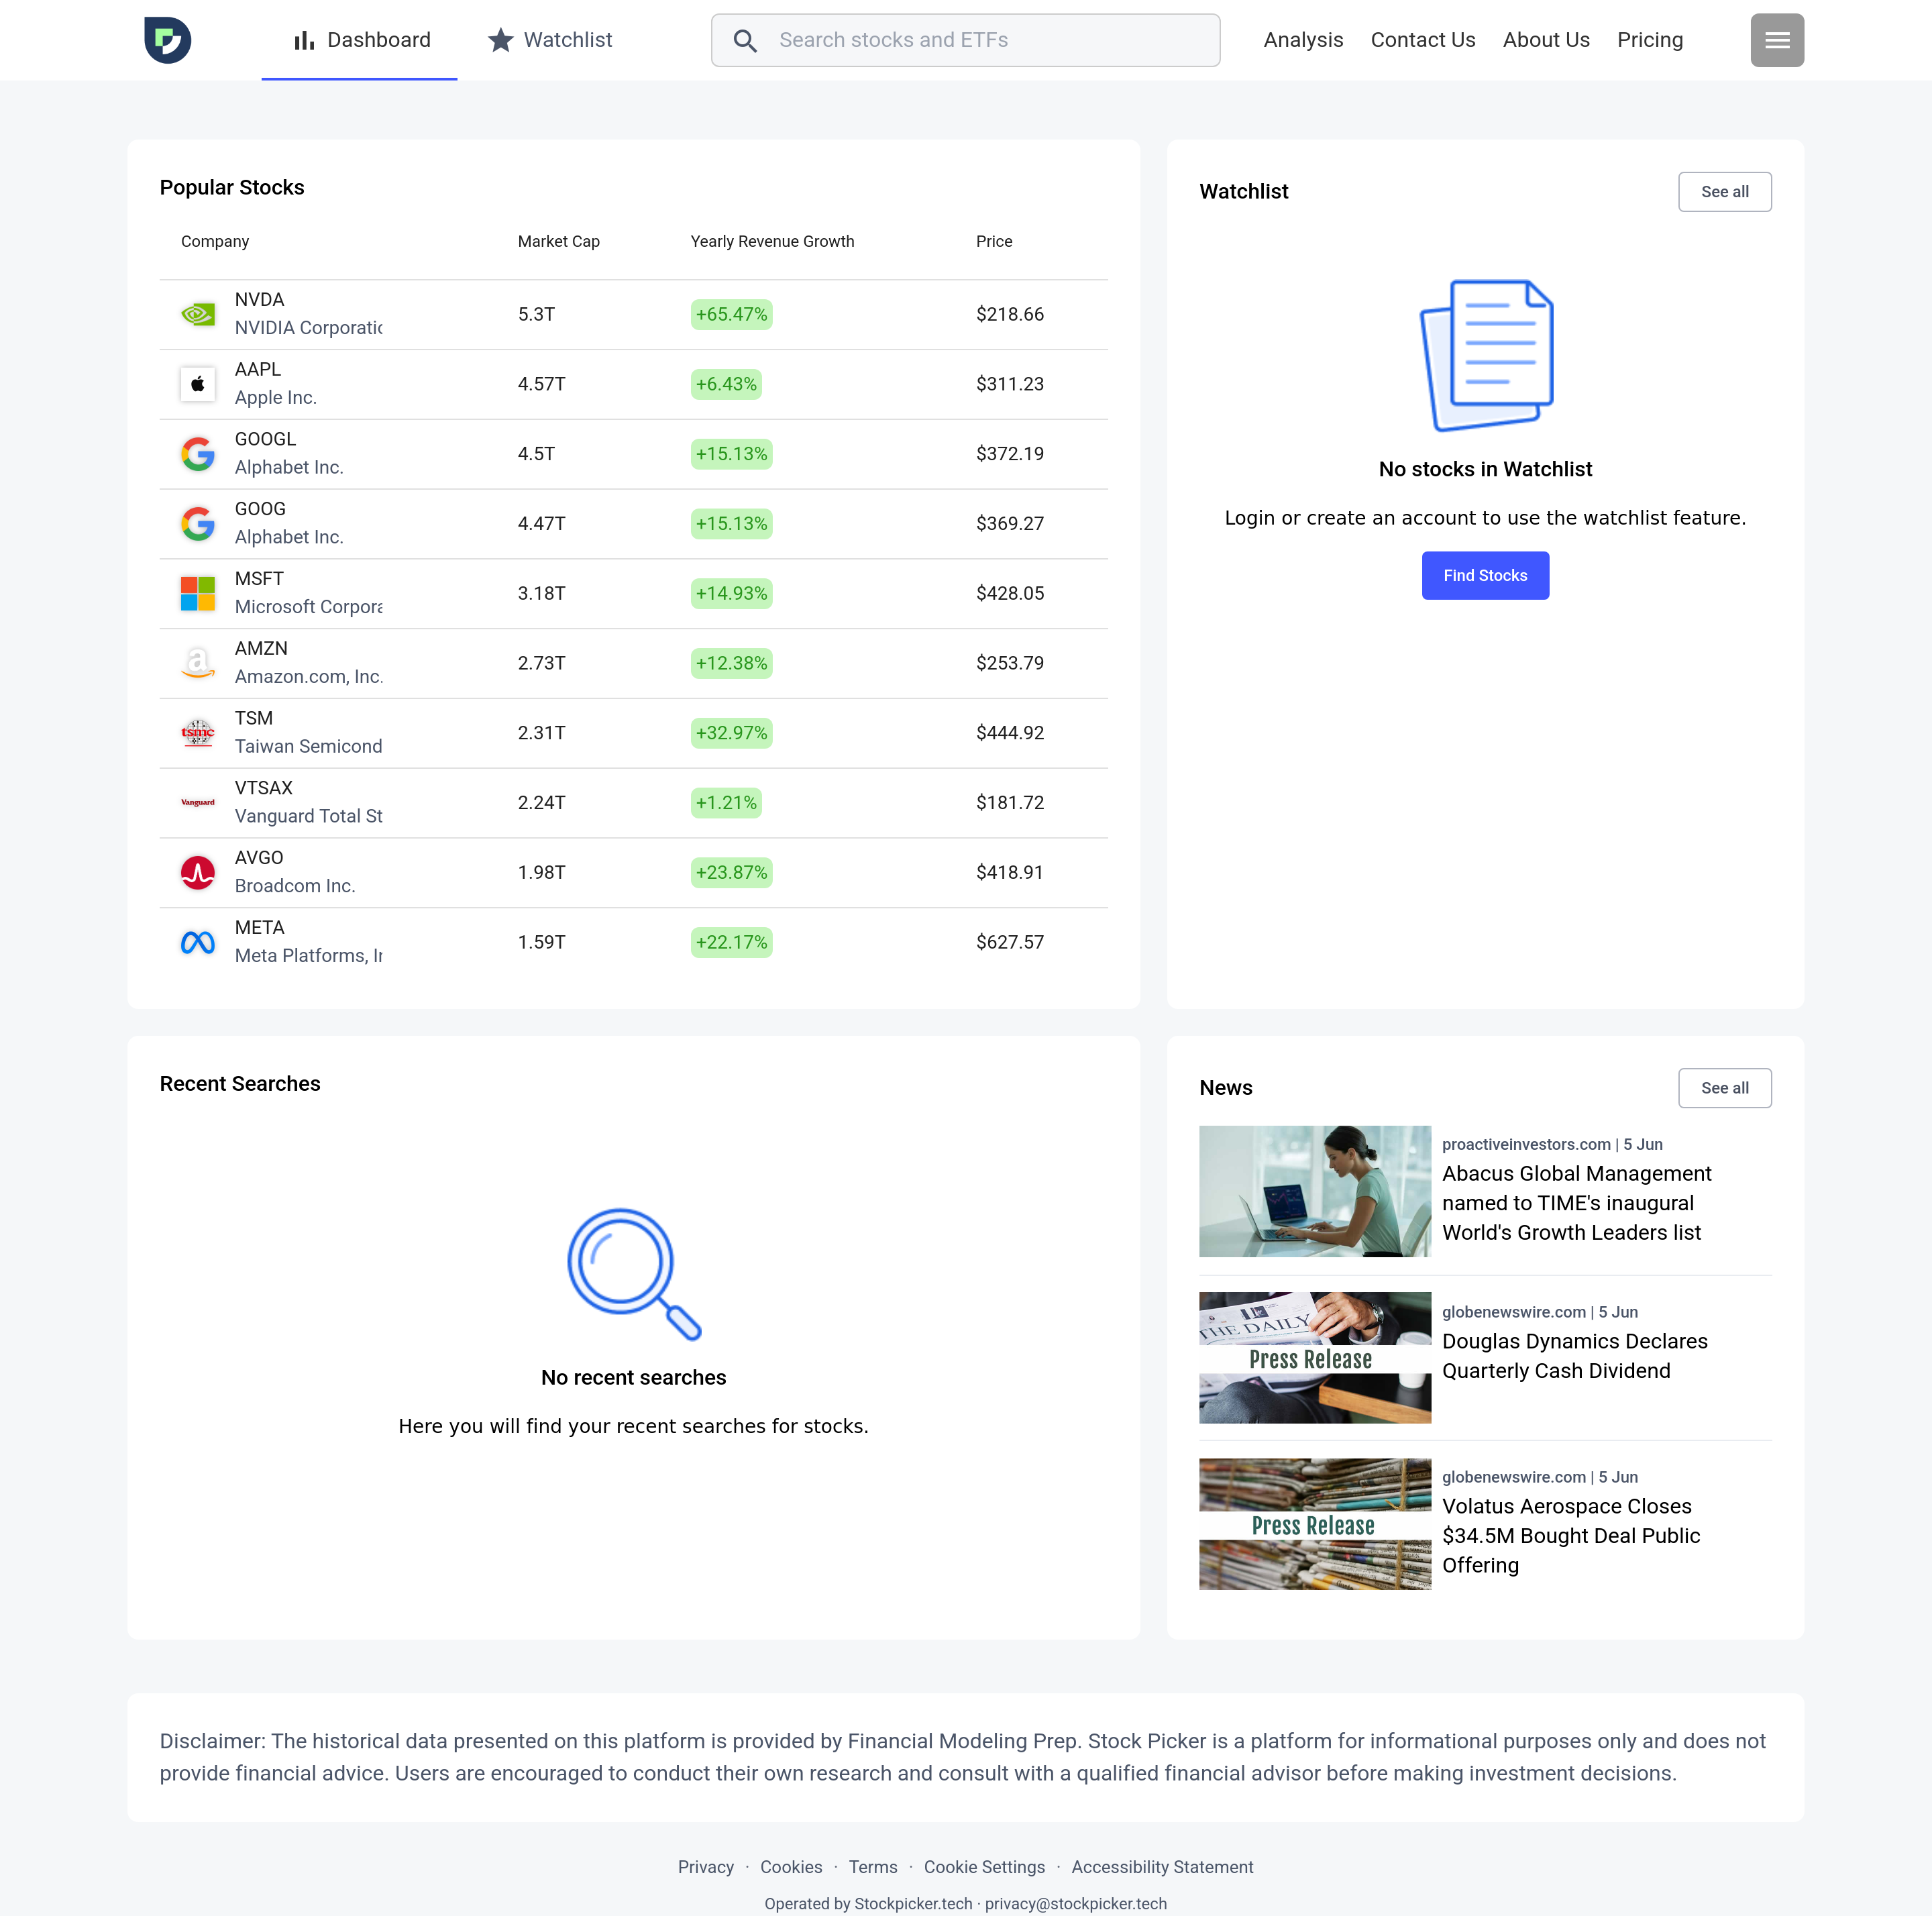1932x1916 pixels.
Task: Click the +1.21% growth badge
Action: pyautogui.click(x=726, y=803)
